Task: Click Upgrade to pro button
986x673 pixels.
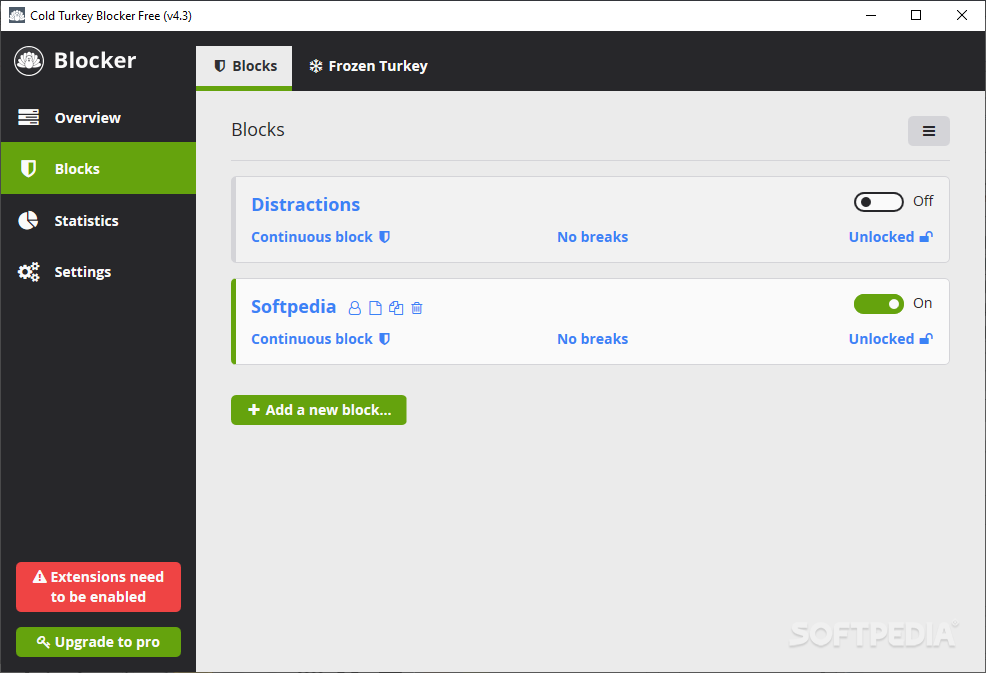Action: pyautogui.click(x=98, y=642)
